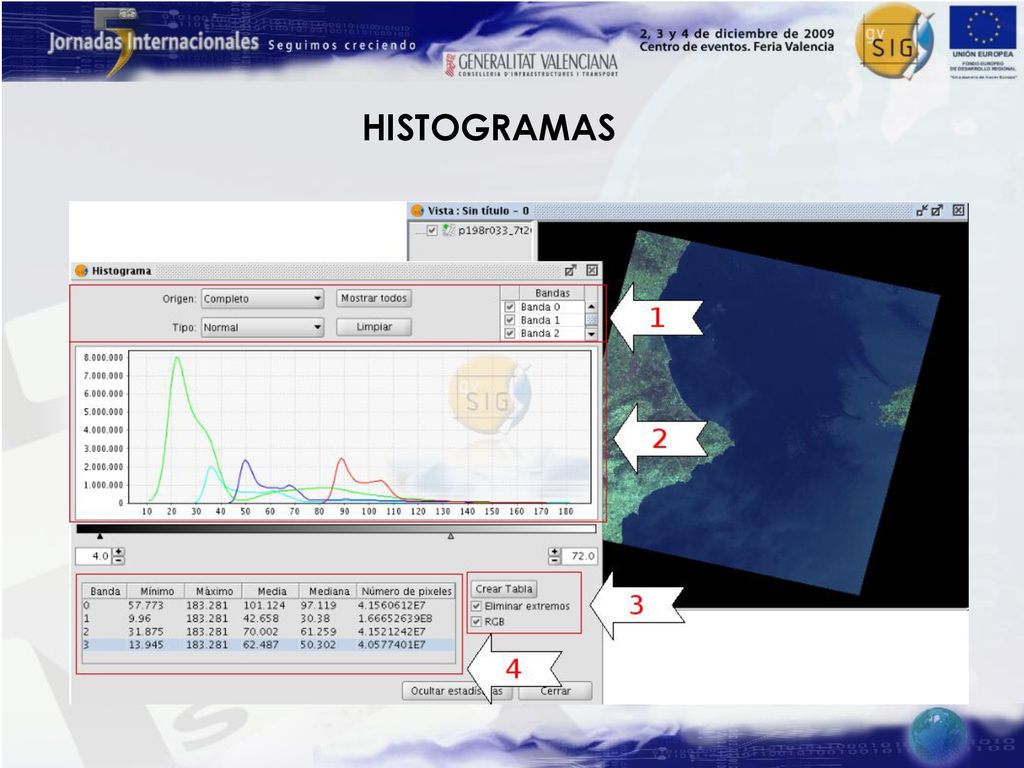The height and width of the screenshot is (768, 1024).
Task: Open the Origen combo box showing Completo
Action: click(x=263, y=298)
